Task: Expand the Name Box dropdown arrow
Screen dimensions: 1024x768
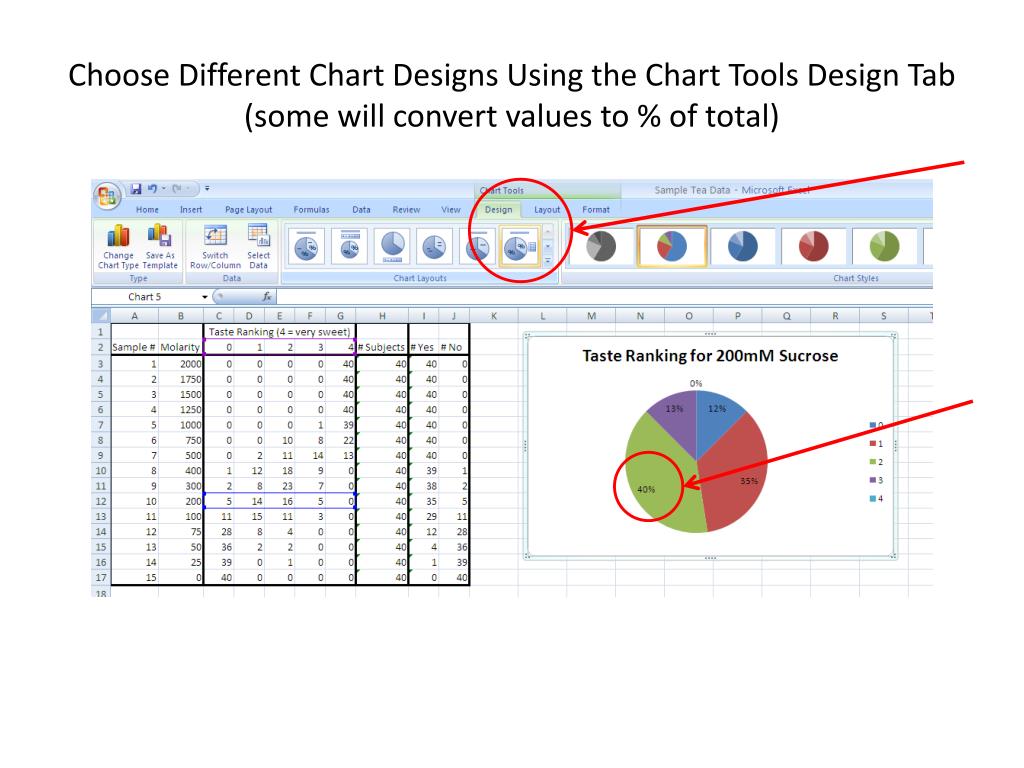Action: pos(204,297)
